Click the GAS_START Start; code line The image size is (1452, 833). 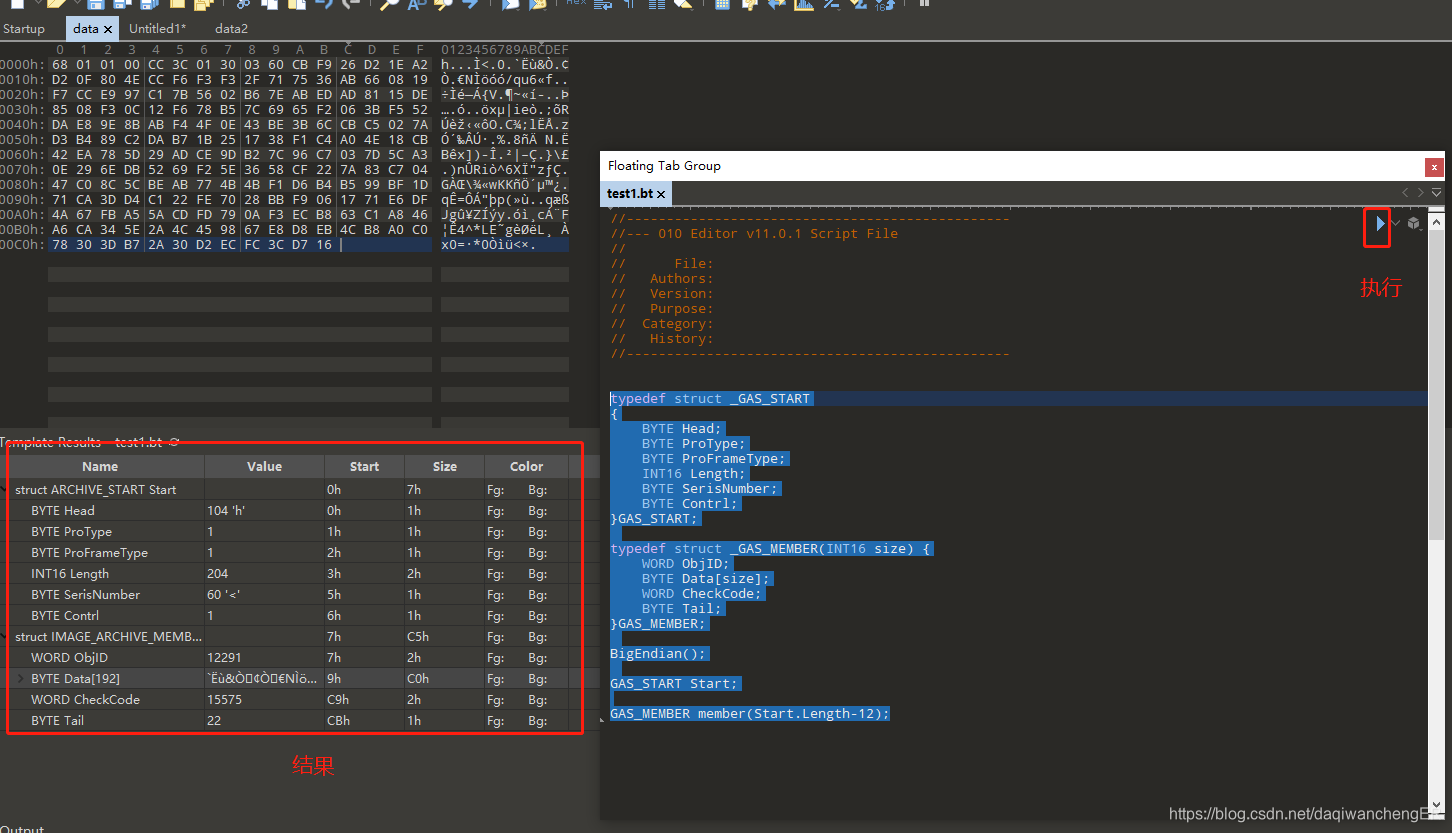tap(674, 683)
